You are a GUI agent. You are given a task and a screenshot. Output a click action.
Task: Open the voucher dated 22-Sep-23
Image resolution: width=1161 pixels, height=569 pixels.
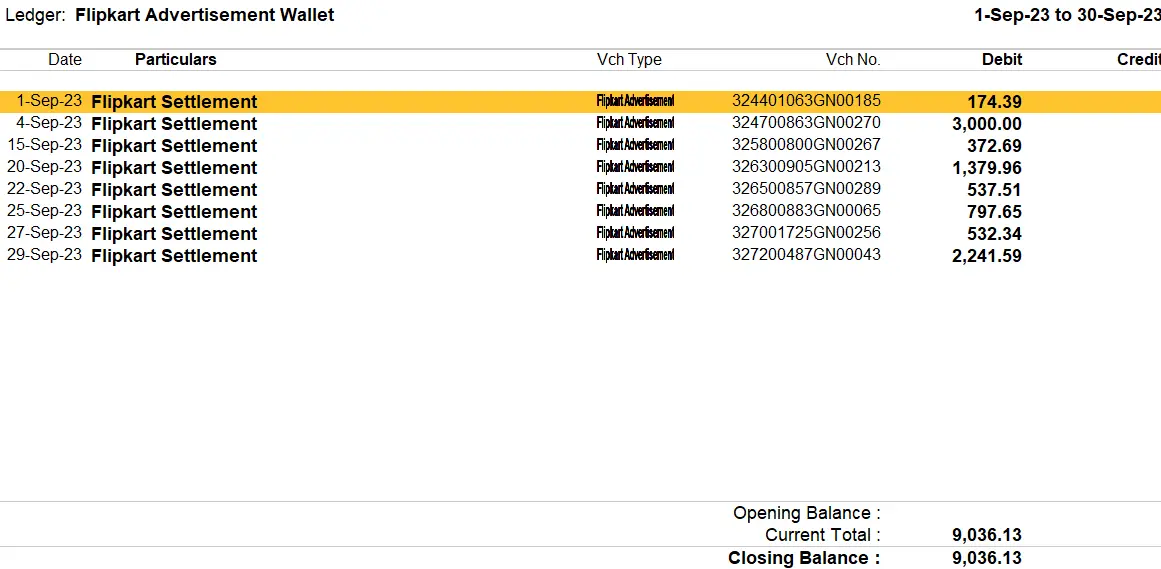(x=174, y=190)
